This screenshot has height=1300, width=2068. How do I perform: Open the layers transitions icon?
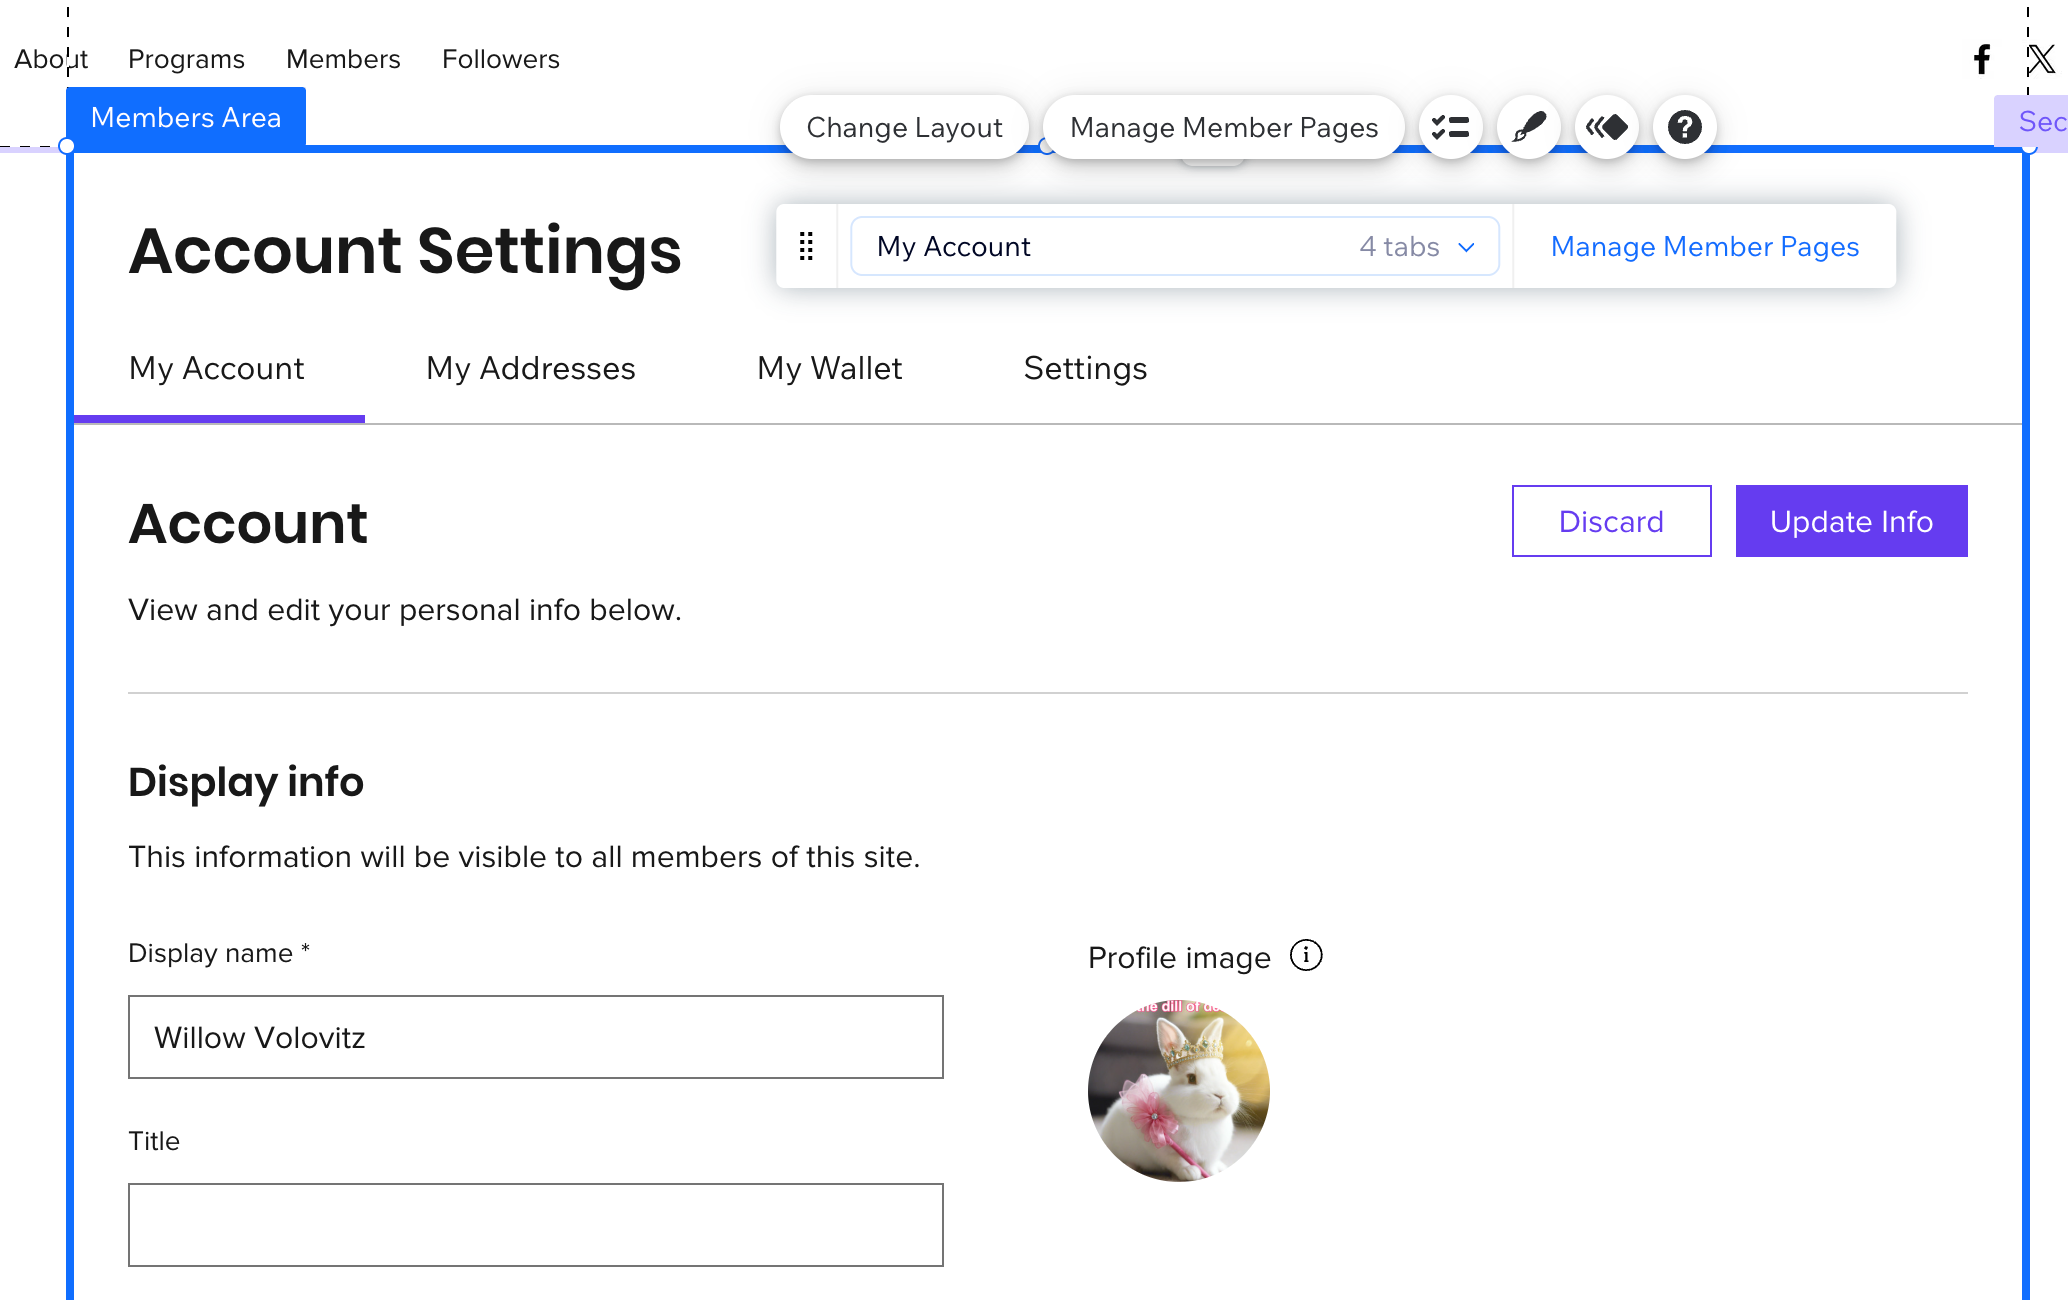(x=1606, y=127)
